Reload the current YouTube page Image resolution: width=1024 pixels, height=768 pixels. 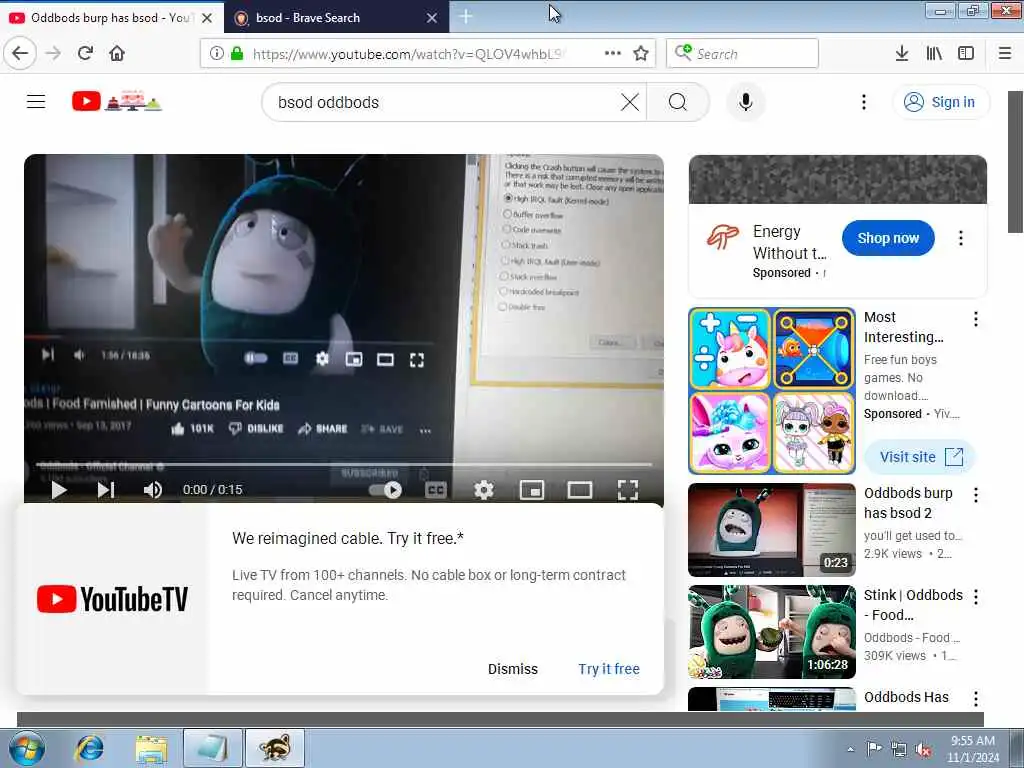pyautogui.click(x=85, y=53)
